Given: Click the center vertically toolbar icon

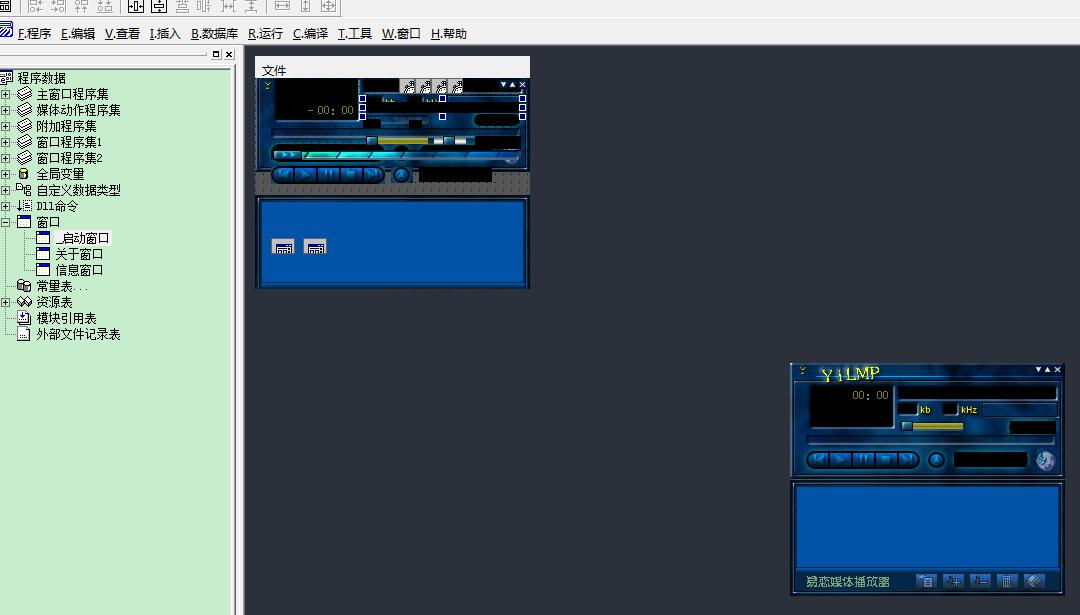Looking at the screenshot, I should [159, 7].
